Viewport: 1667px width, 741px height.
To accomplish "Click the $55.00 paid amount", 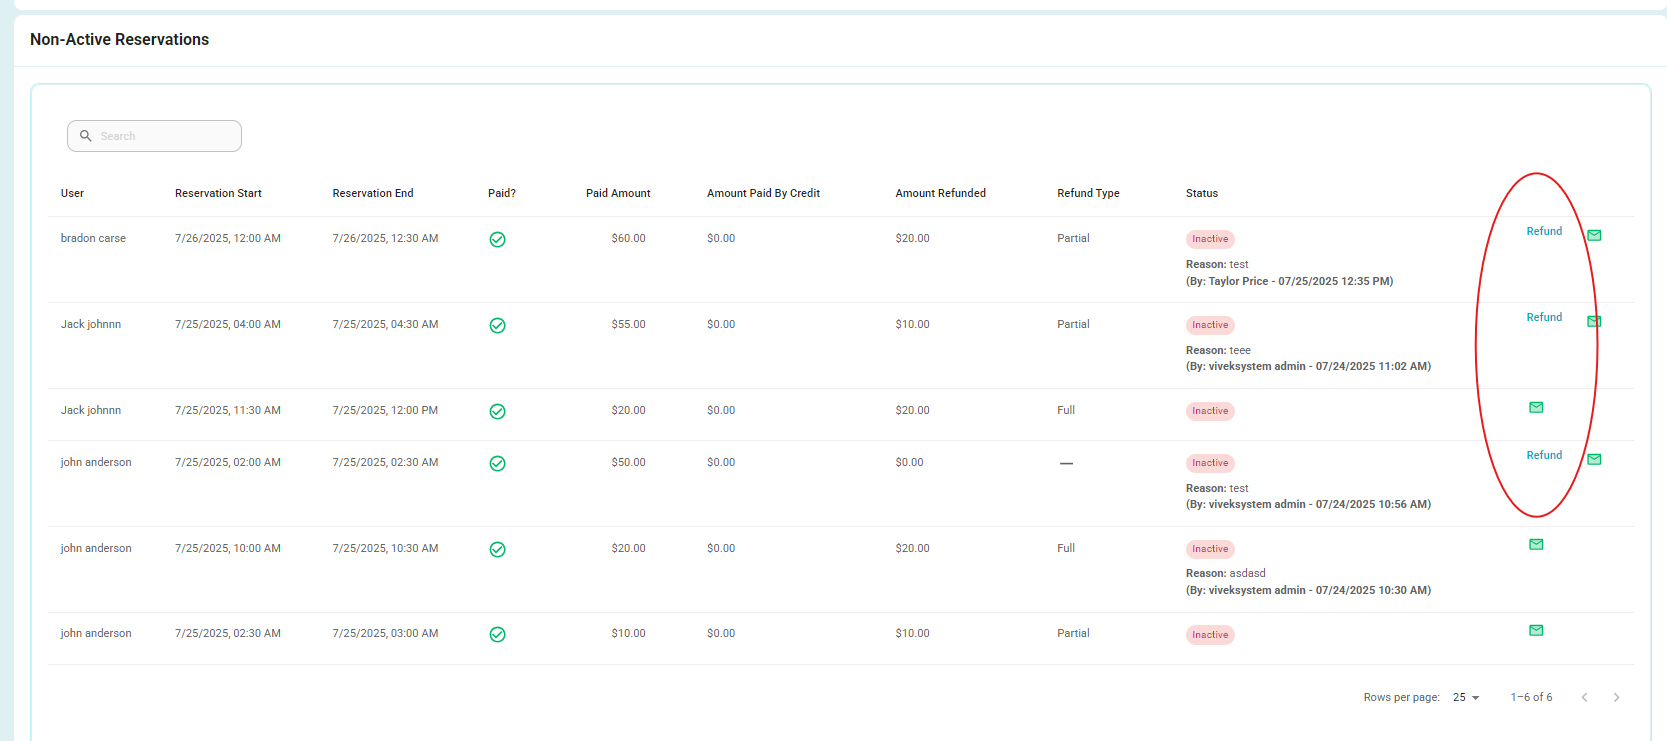I will tap(628, 324).
